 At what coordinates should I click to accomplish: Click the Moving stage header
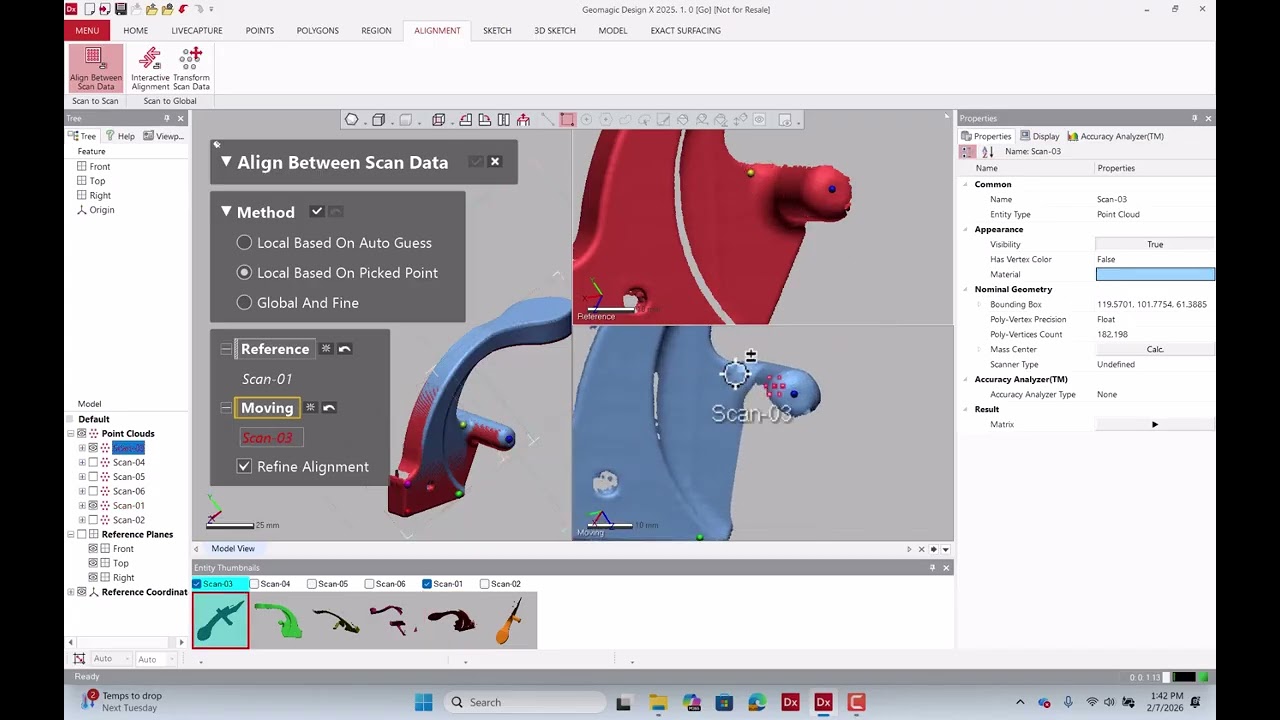pos(267,408)
